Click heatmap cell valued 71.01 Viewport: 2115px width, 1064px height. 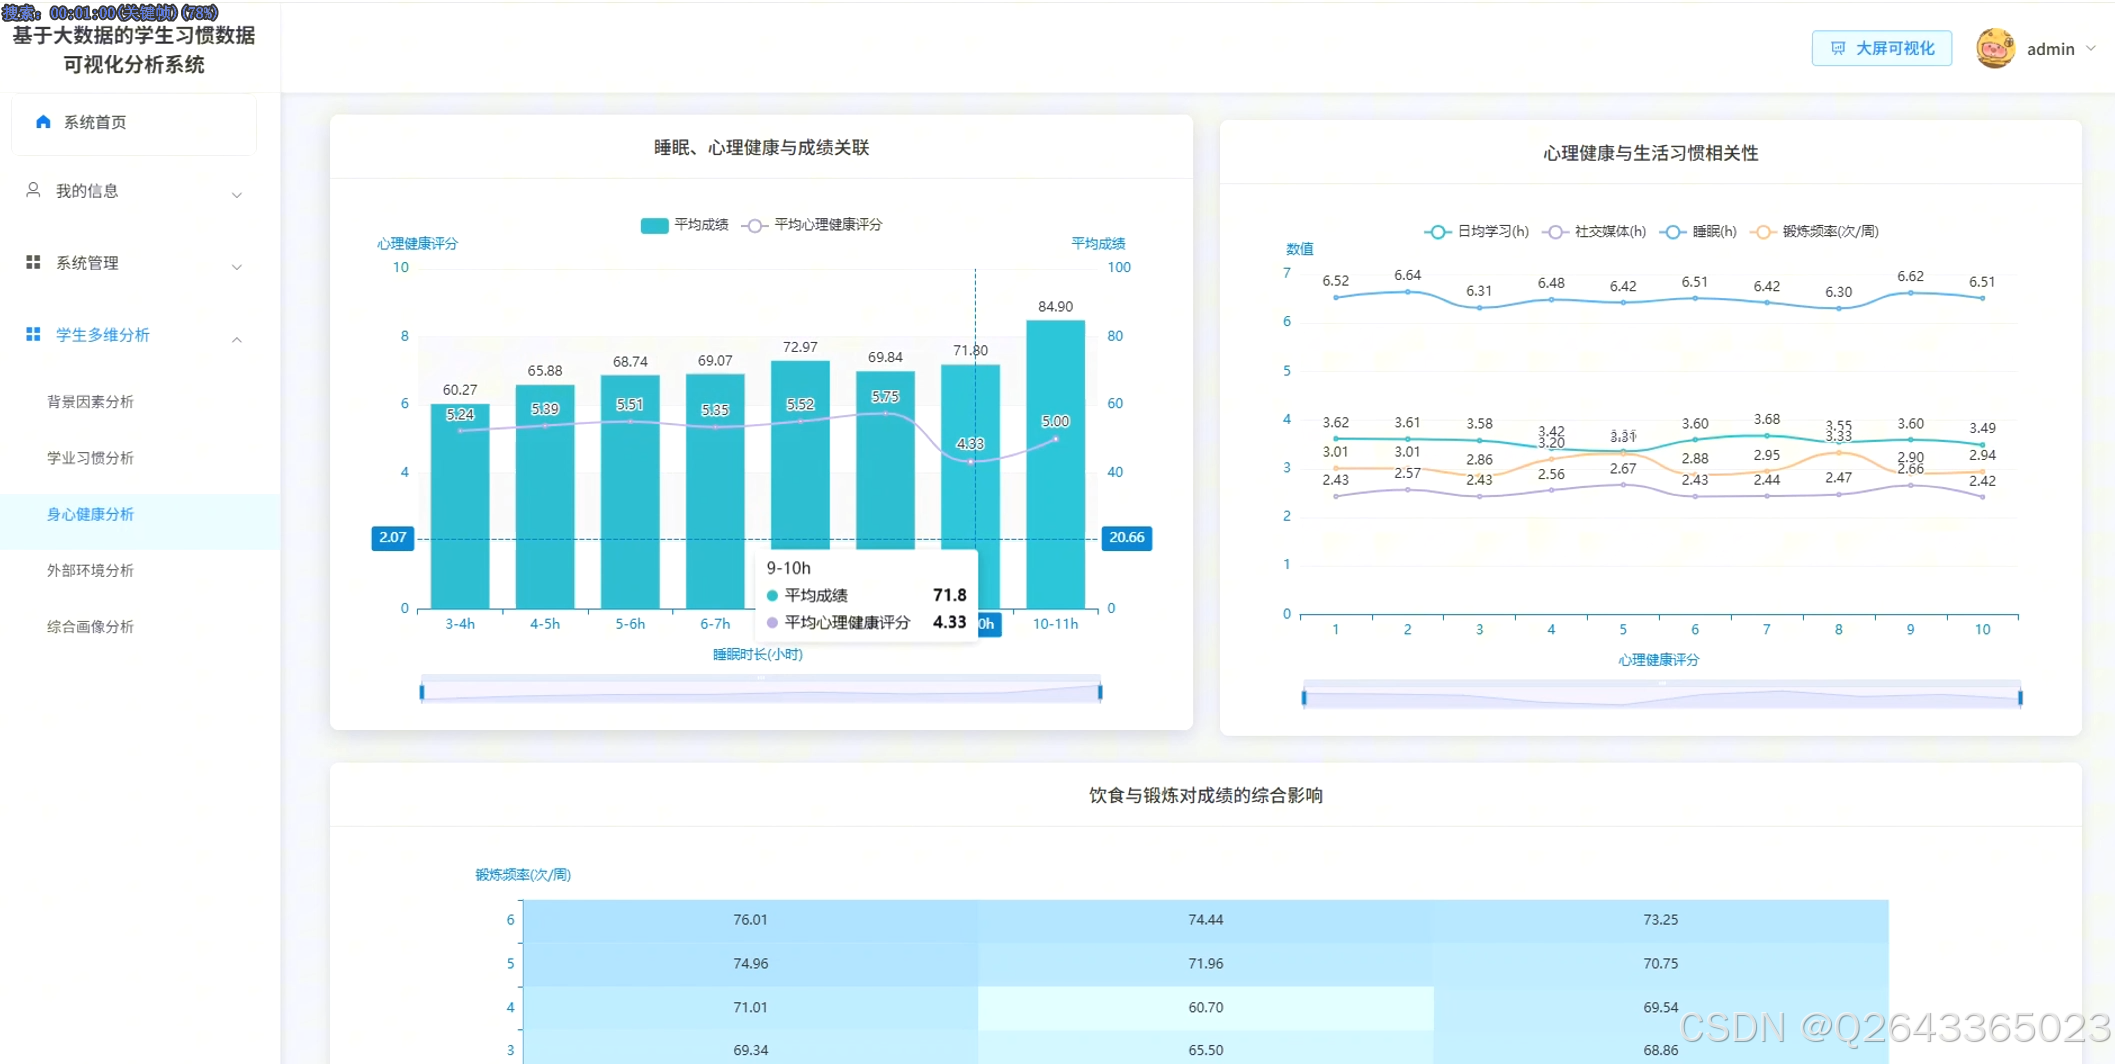pos(750,1008)
